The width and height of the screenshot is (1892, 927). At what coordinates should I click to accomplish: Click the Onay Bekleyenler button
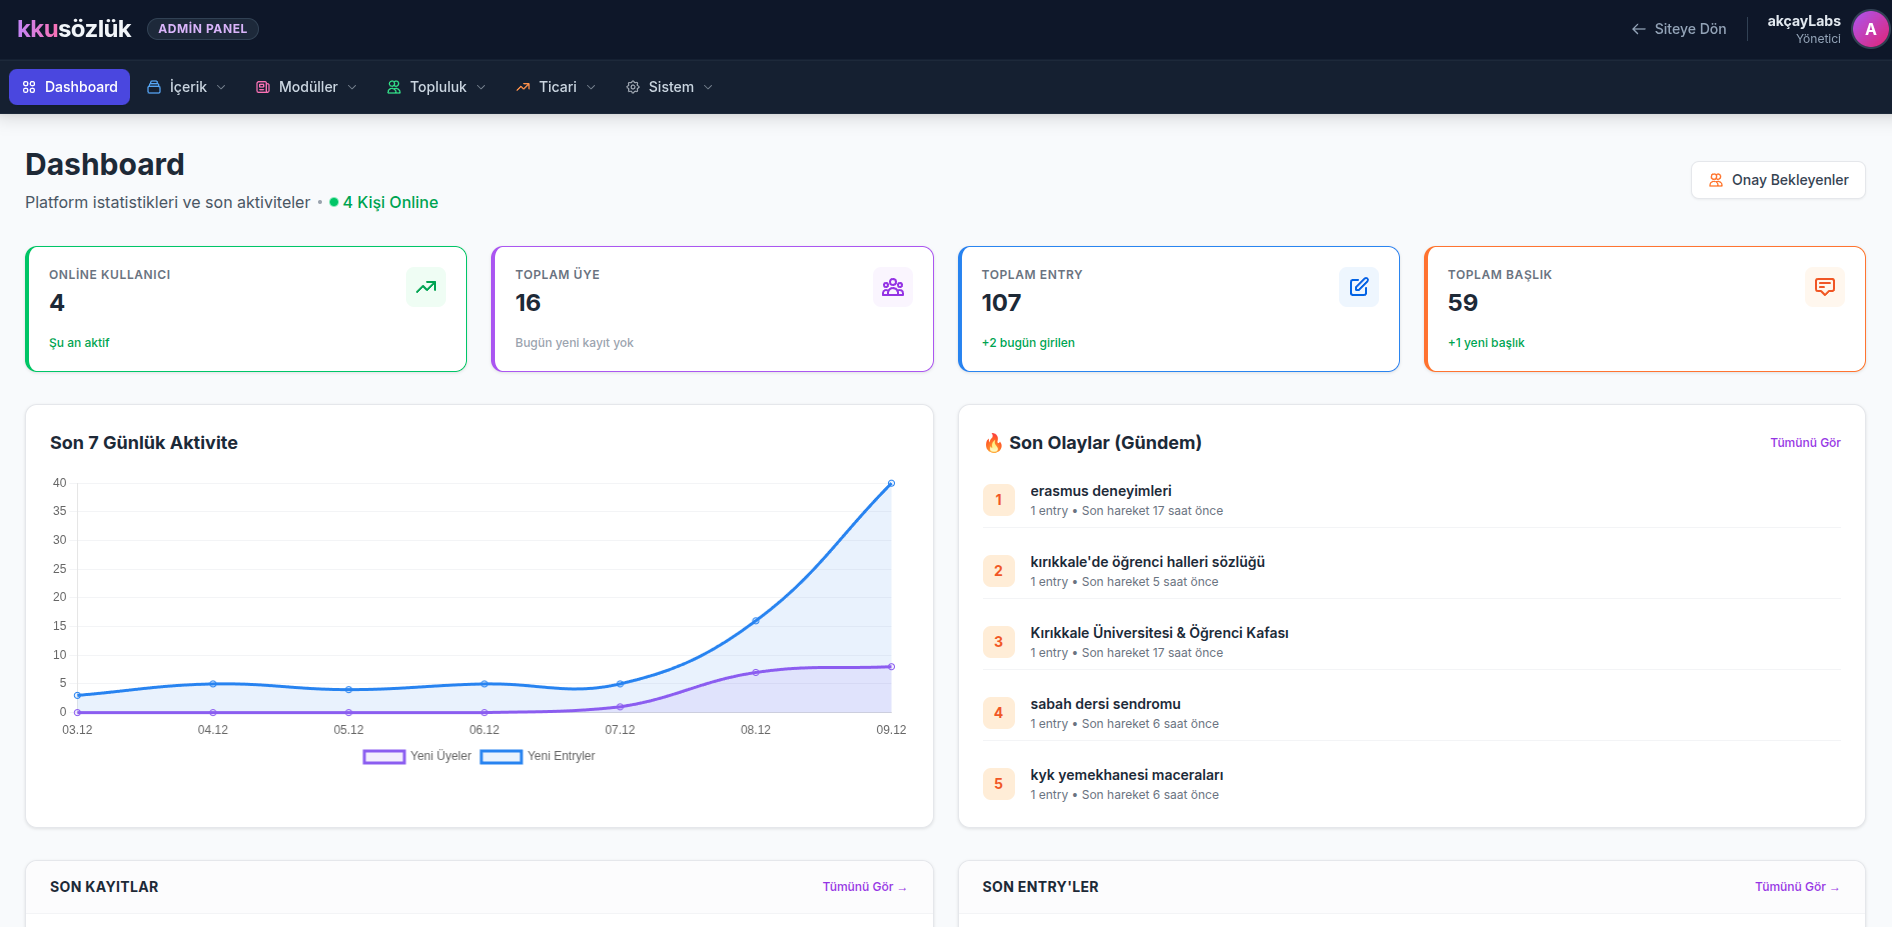pos(1778,180)
